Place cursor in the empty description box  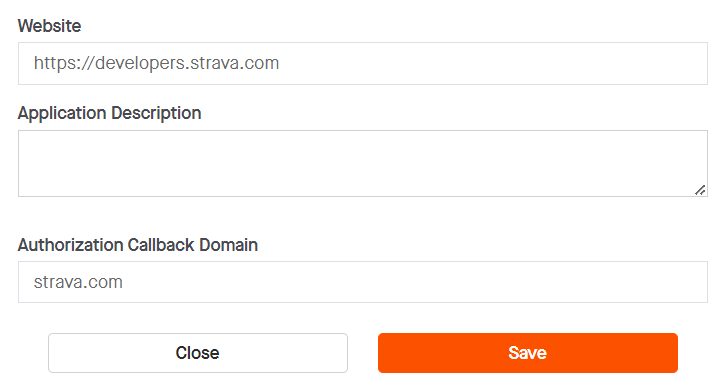pyautogui.click(x=363, y=163)
